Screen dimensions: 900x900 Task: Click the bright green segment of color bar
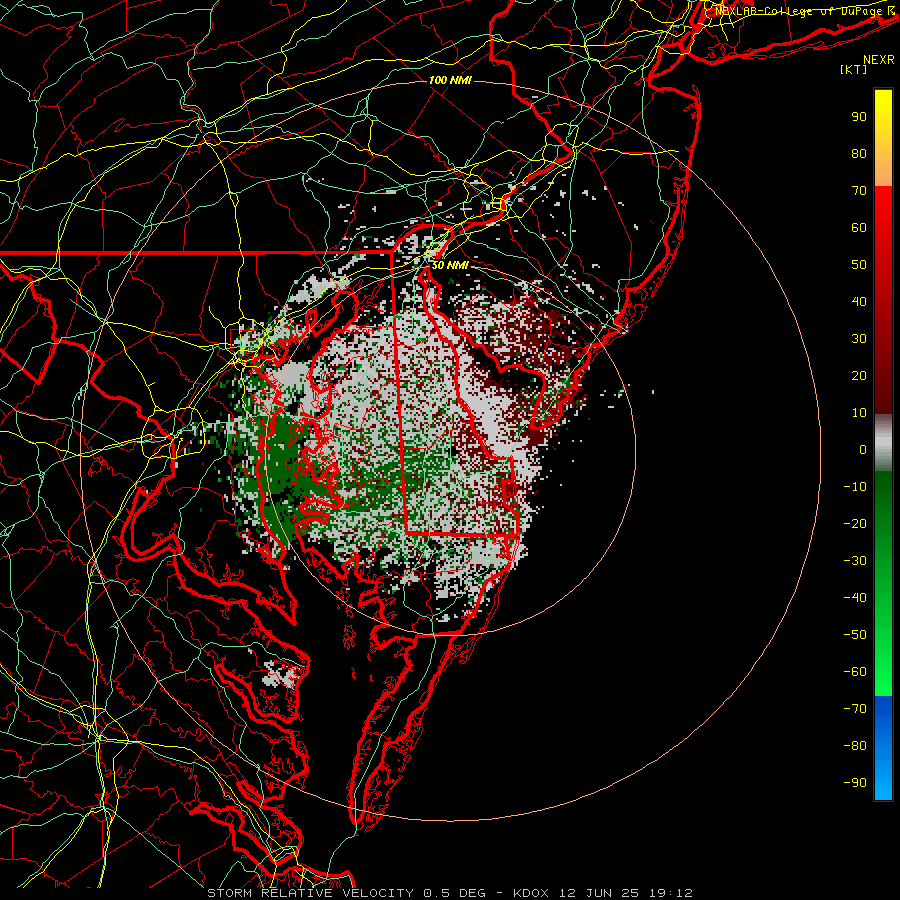883,660
